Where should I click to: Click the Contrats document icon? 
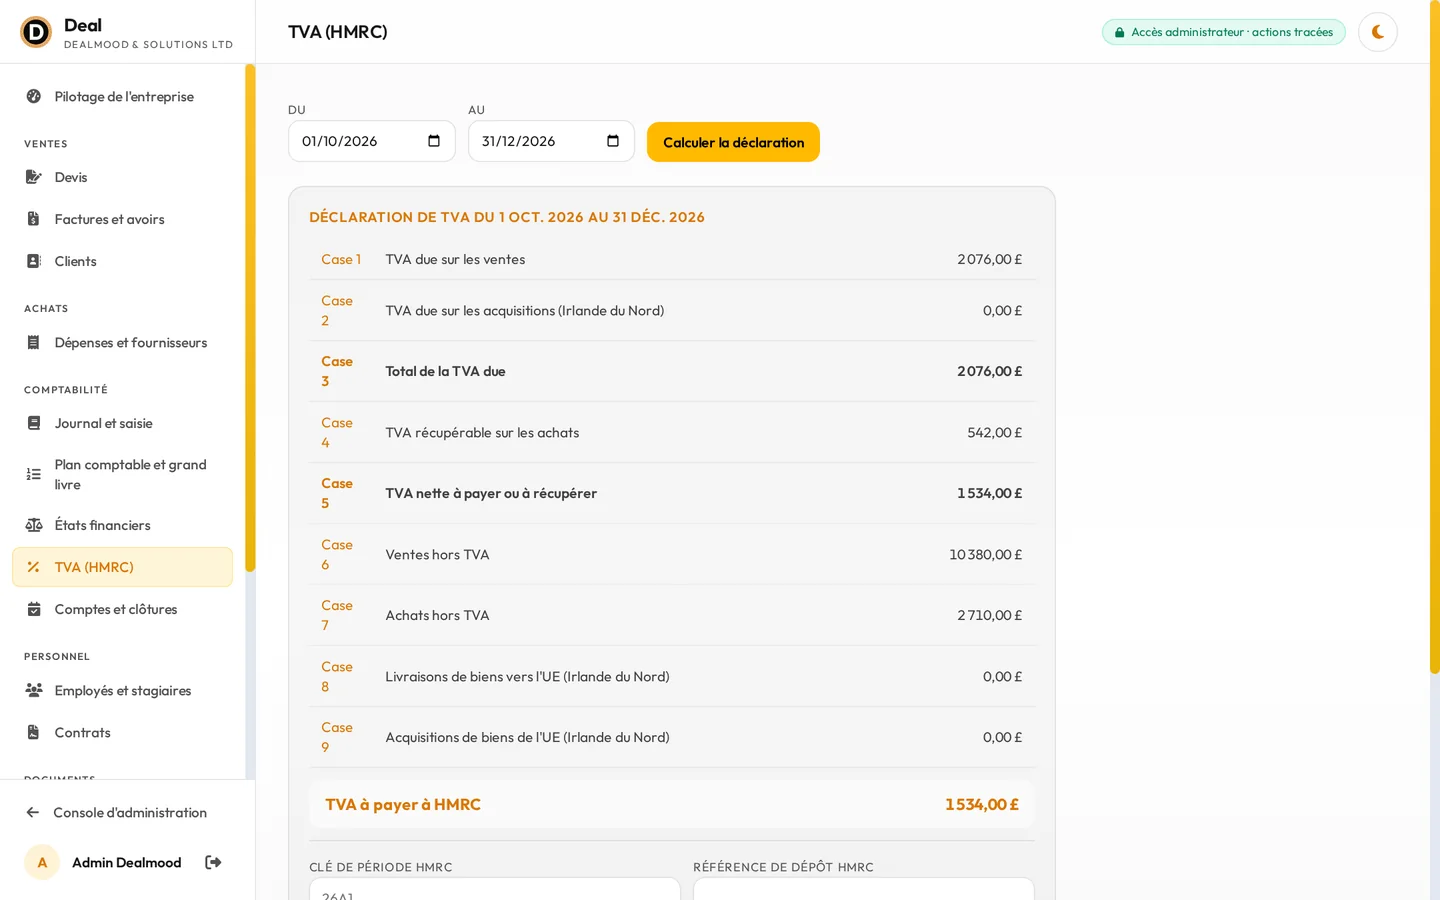point(34,732)
